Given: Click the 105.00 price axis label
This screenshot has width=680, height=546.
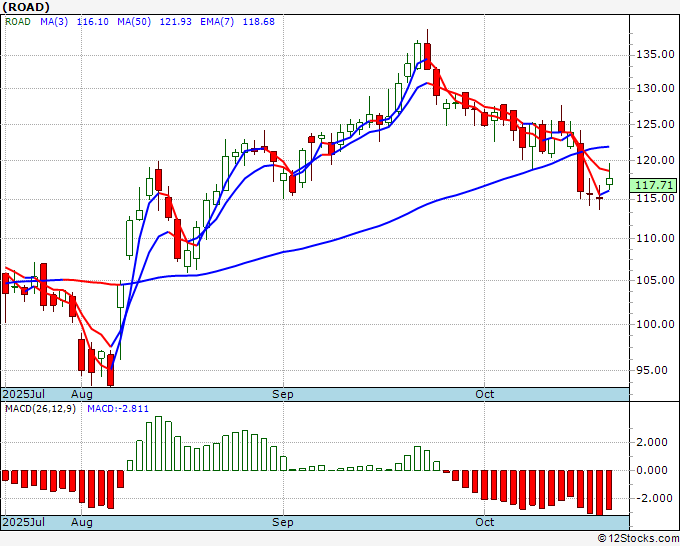Looking at the screenshot, I should tap(655, 281).
